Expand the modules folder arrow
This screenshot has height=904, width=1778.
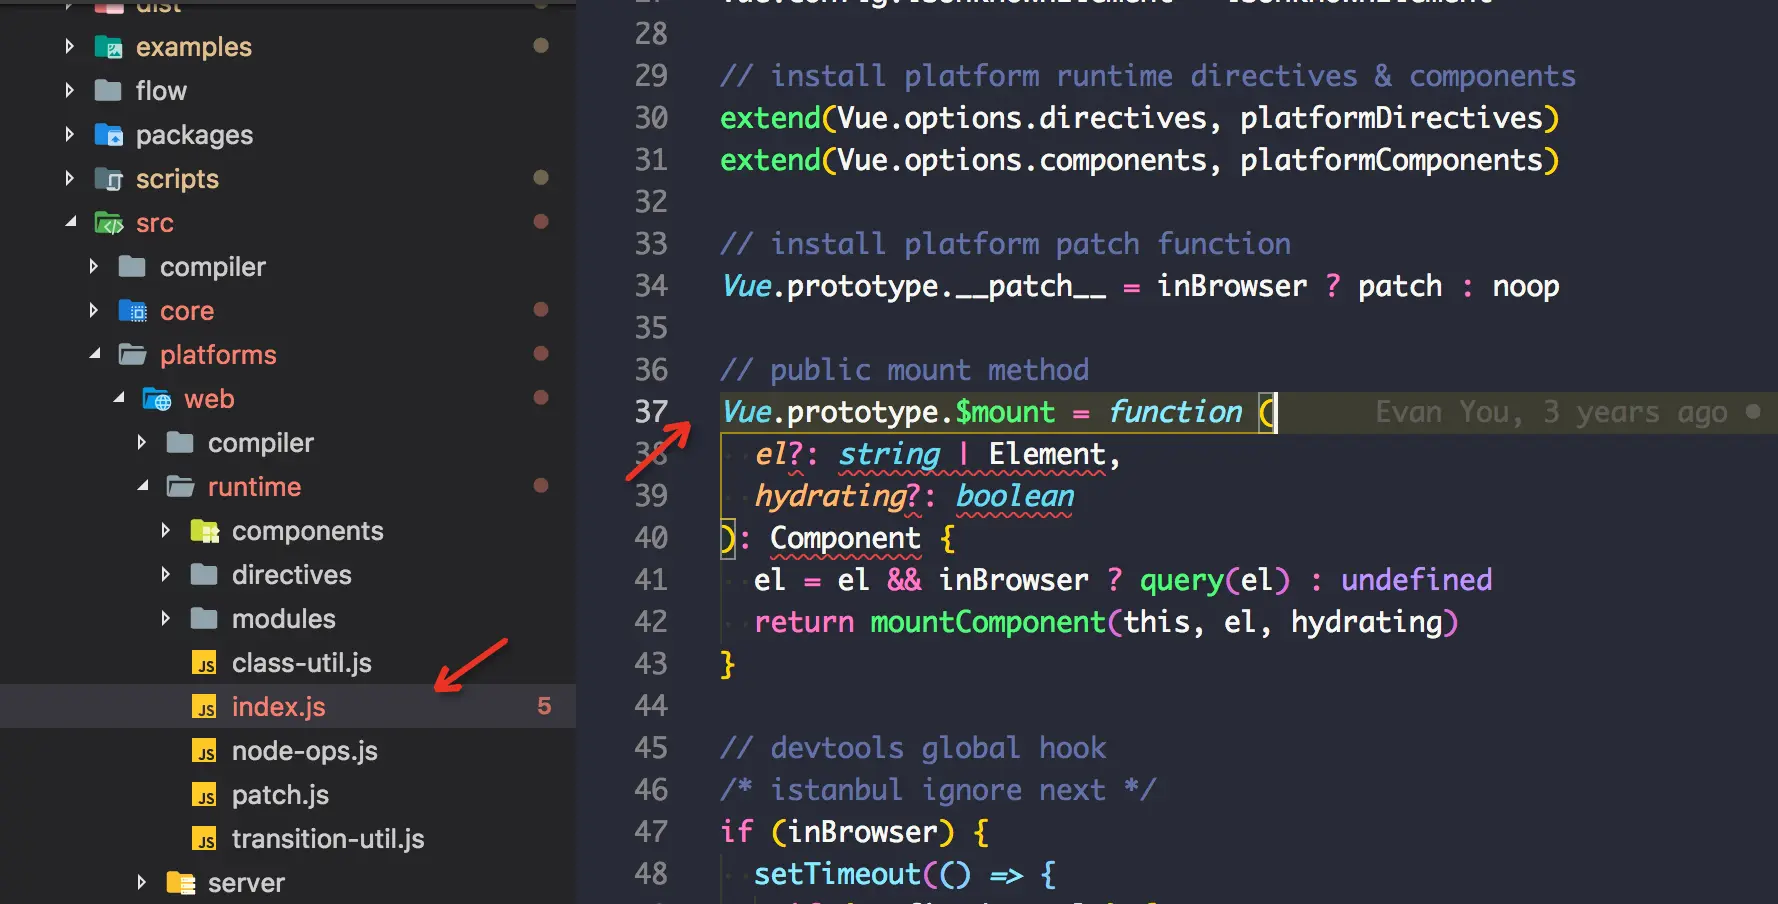165,618
